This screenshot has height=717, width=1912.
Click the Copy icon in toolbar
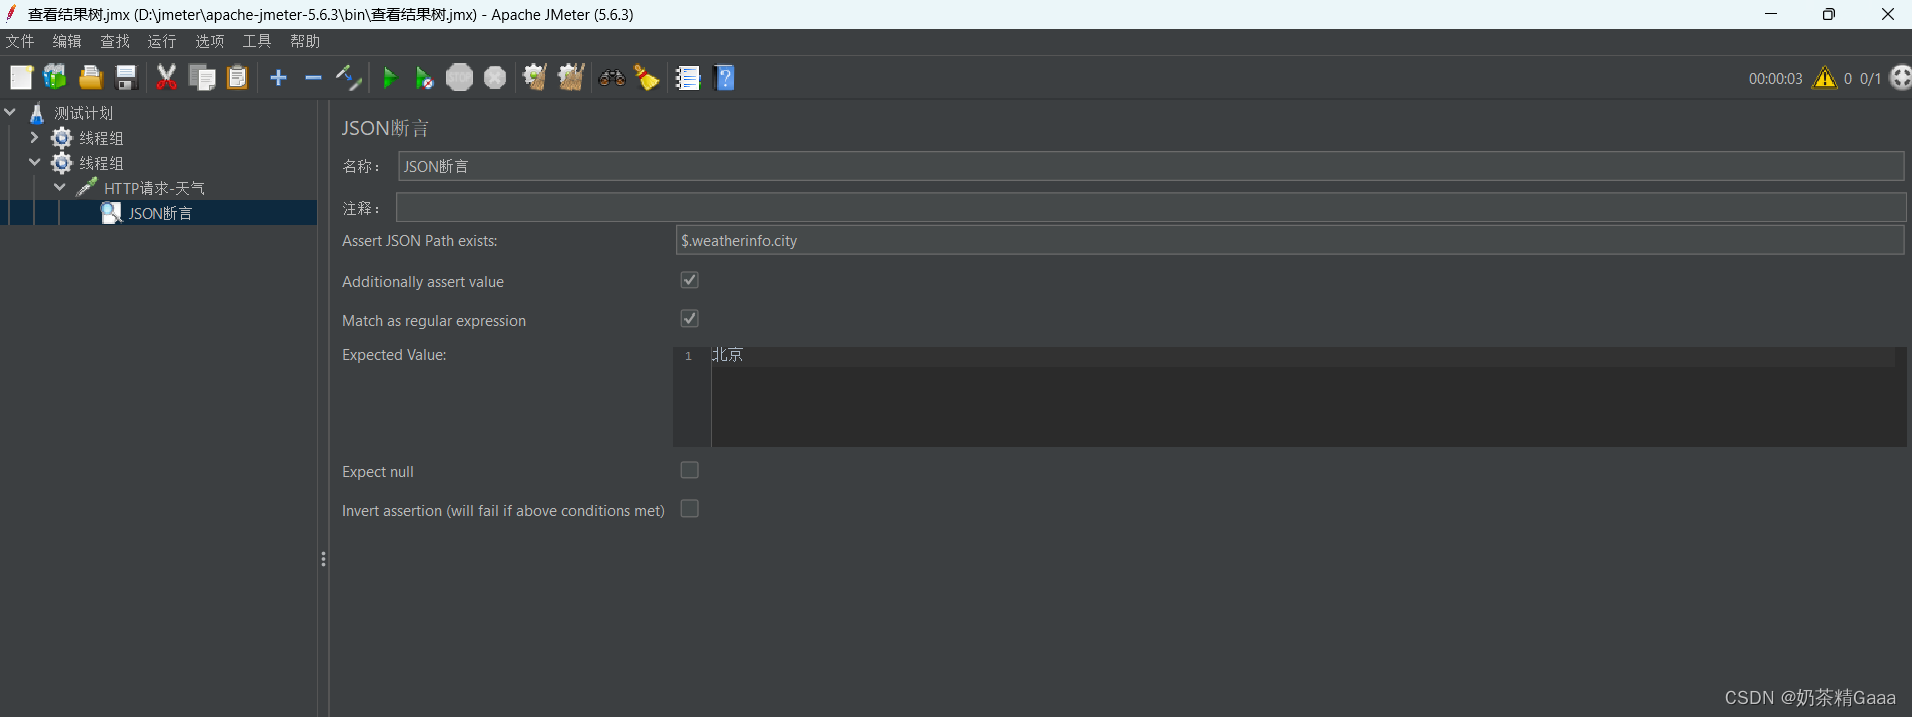coord(202,78)
